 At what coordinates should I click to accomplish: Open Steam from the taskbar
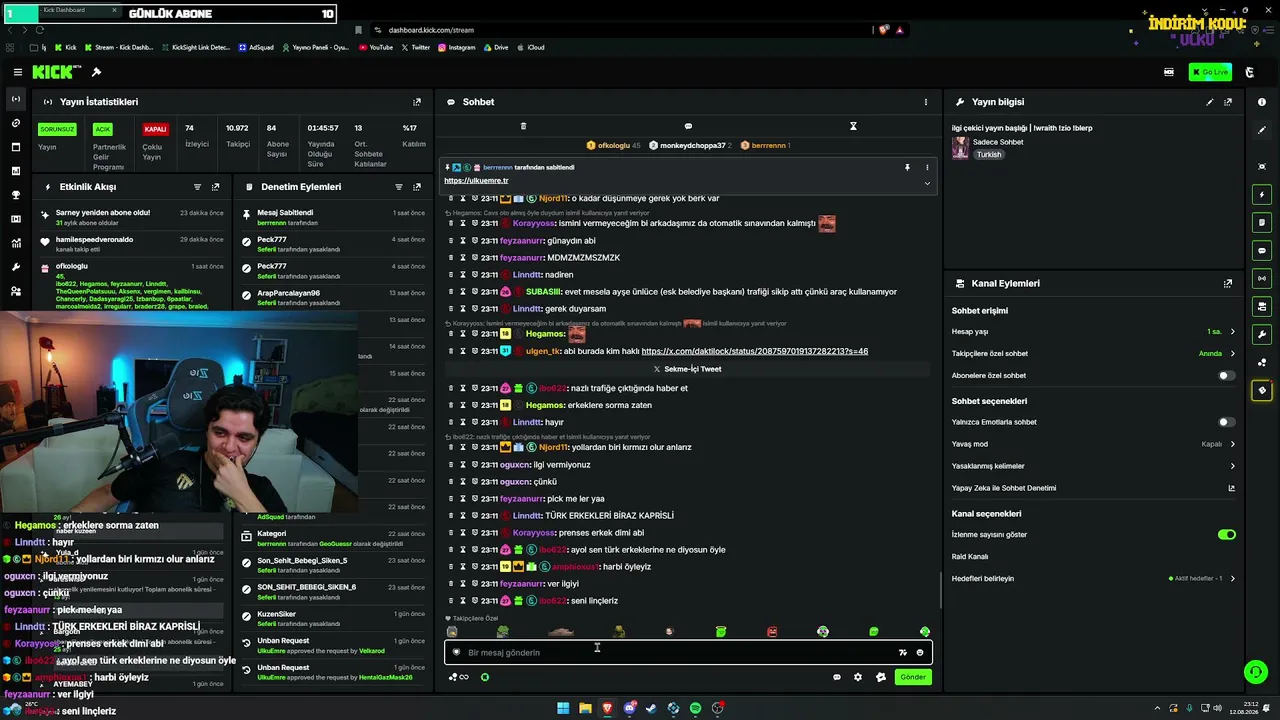tap(651, 708)
